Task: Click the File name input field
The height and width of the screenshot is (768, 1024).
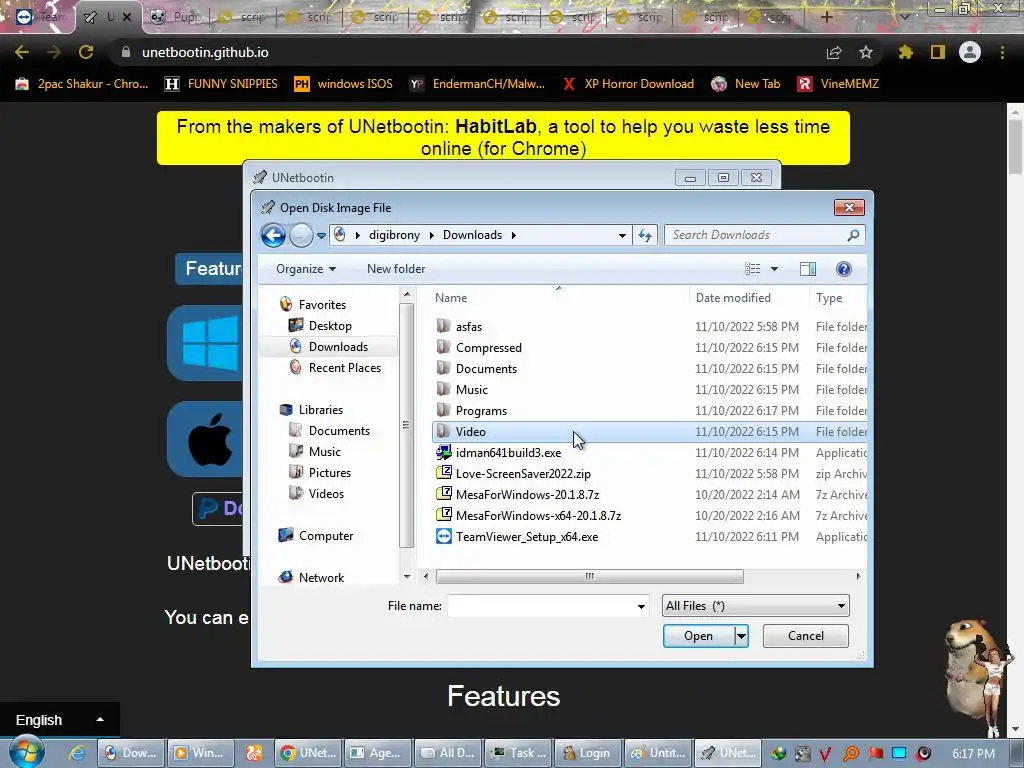Action: point(541,607)
